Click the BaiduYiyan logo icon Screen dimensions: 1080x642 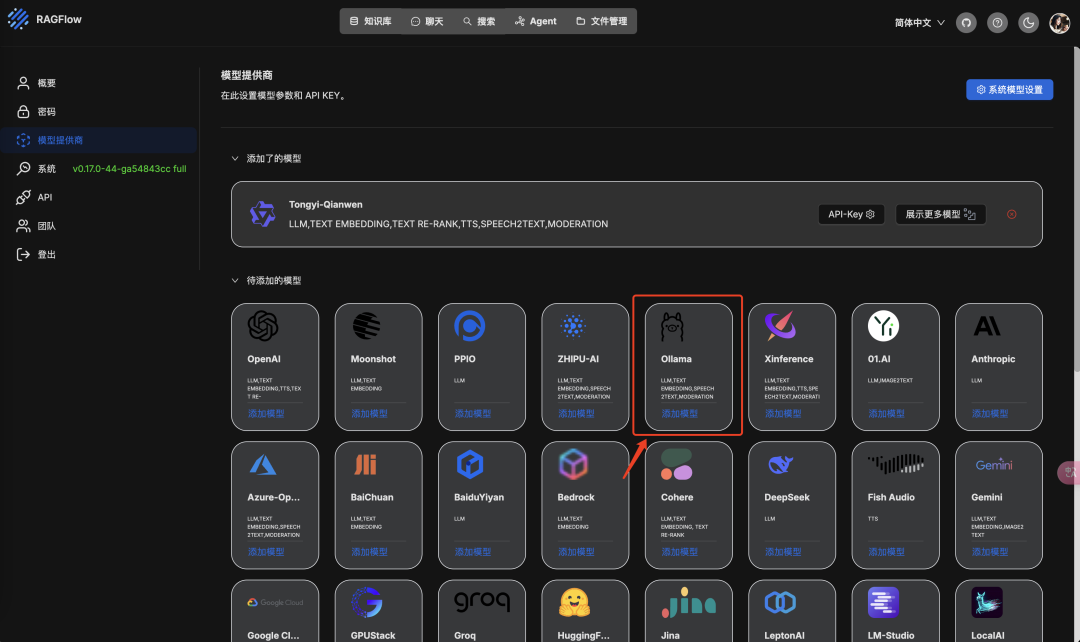point(470,464)
